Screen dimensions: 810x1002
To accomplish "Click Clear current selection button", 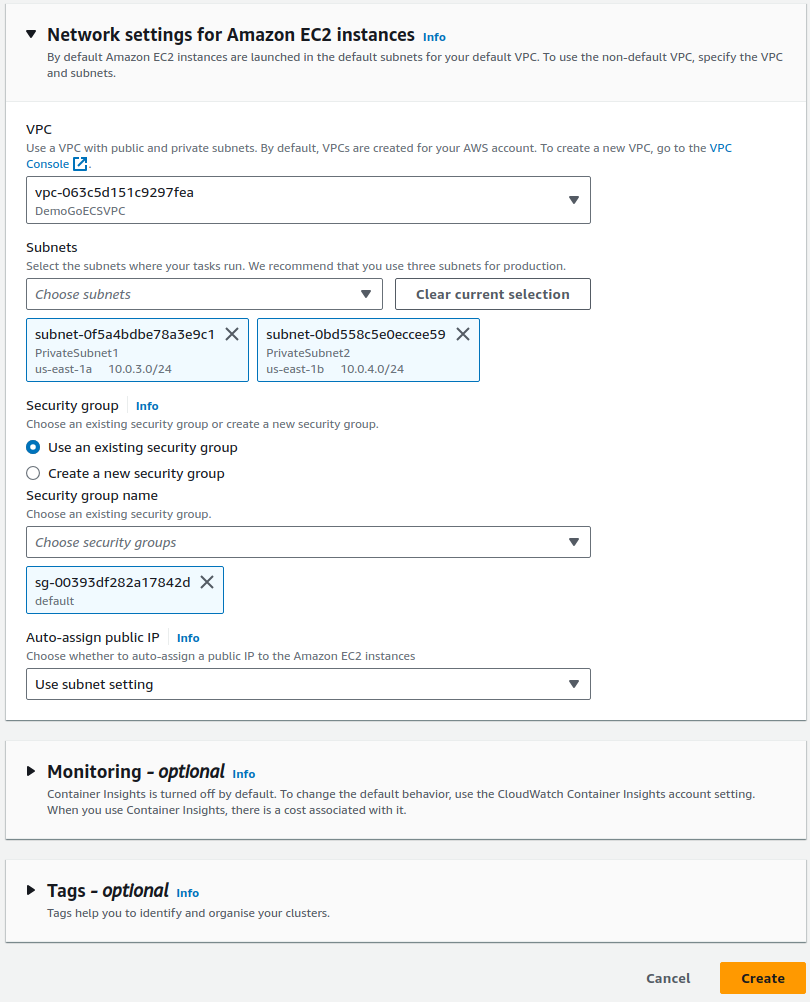I will 492,294.
